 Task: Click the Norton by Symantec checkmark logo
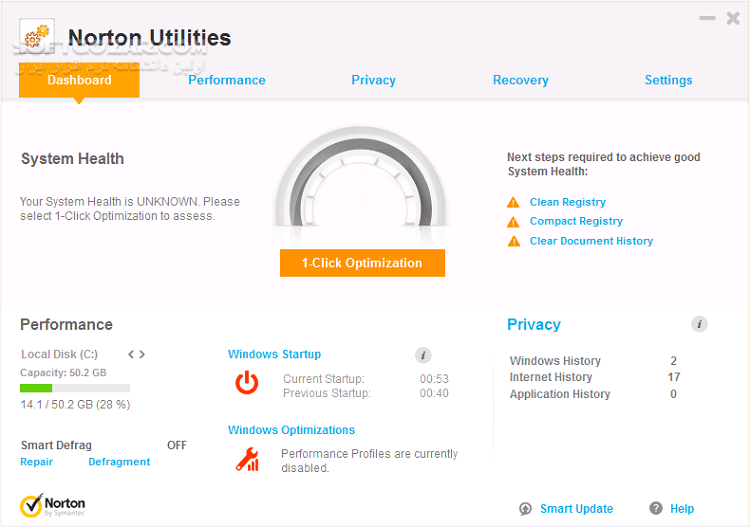coord(53,505)
